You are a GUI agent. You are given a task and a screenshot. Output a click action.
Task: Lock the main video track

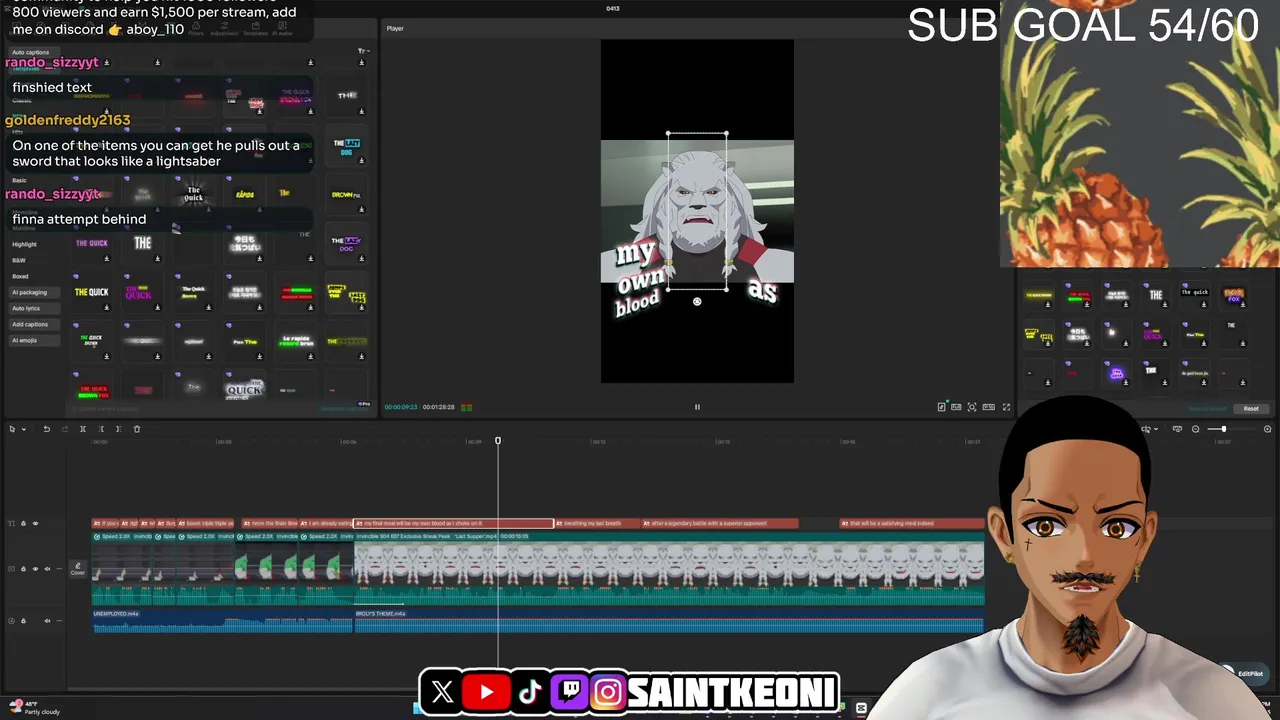pos(23,569)
